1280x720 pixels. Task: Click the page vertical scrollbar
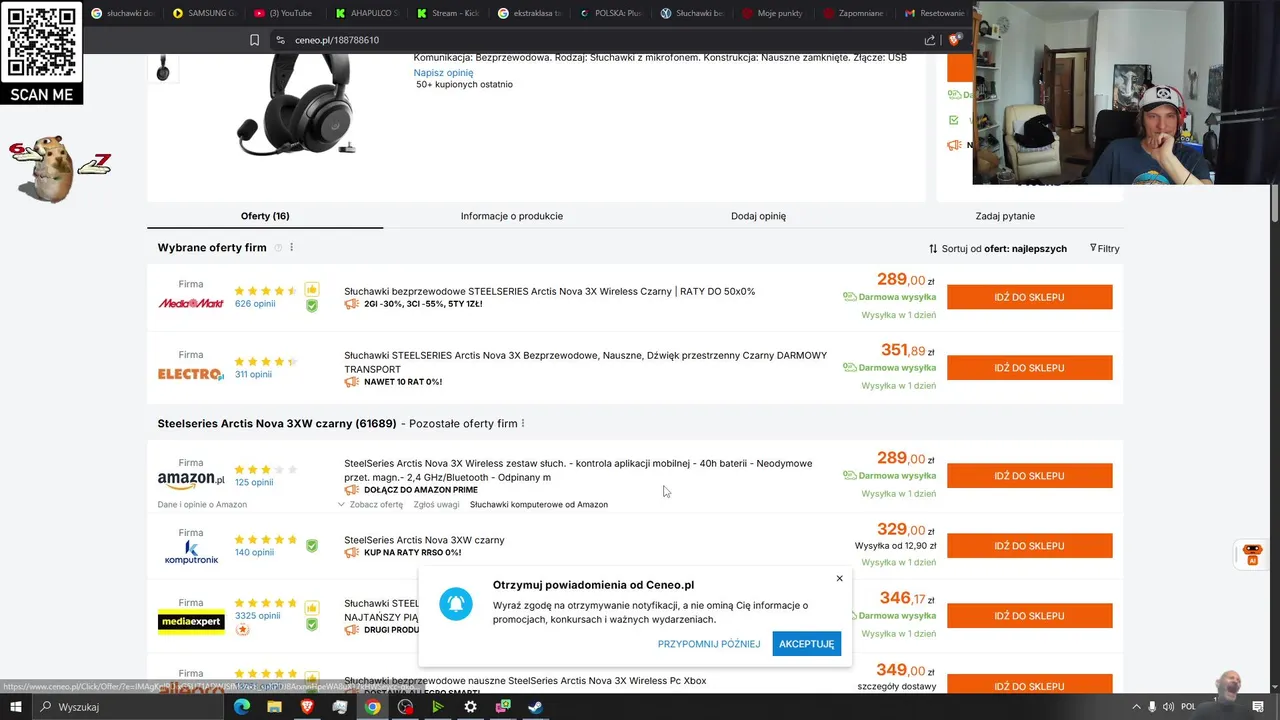(x=1275, y=200)
